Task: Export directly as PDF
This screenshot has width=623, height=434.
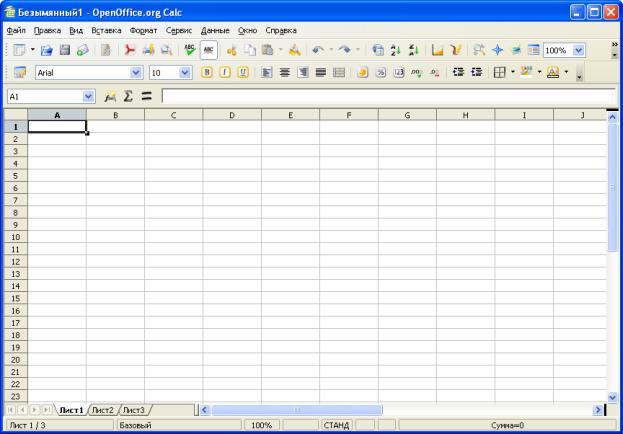Action: pyautogui.click(x=130, y=50)
